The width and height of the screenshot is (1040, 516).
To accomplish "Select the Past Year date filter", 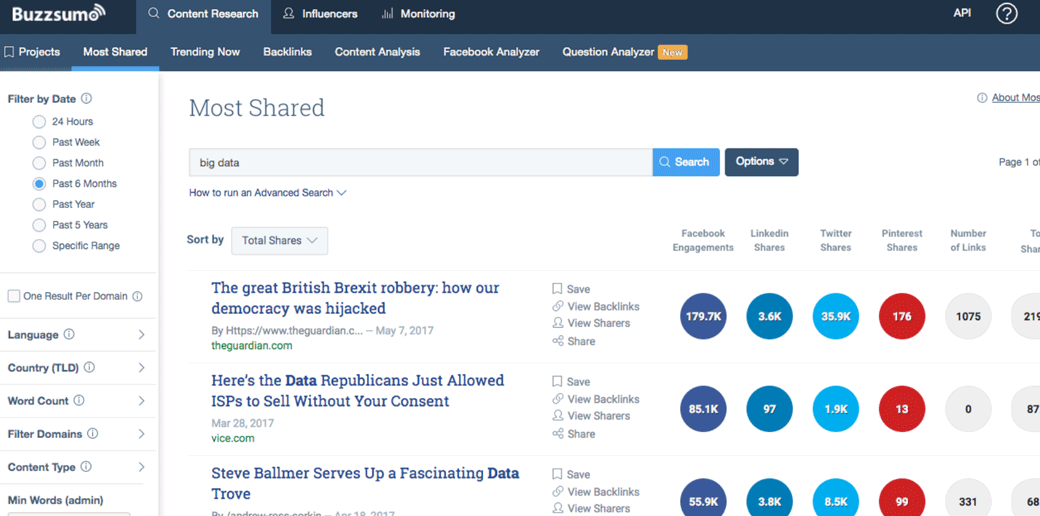I will [x=39, y=204].
